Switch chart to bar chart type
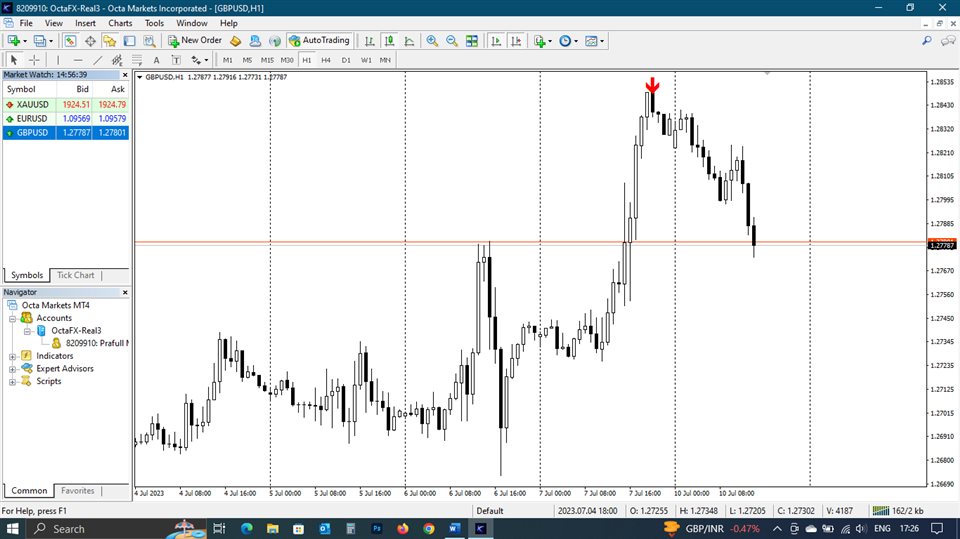The image size is (960, 539). click(369, 41)
